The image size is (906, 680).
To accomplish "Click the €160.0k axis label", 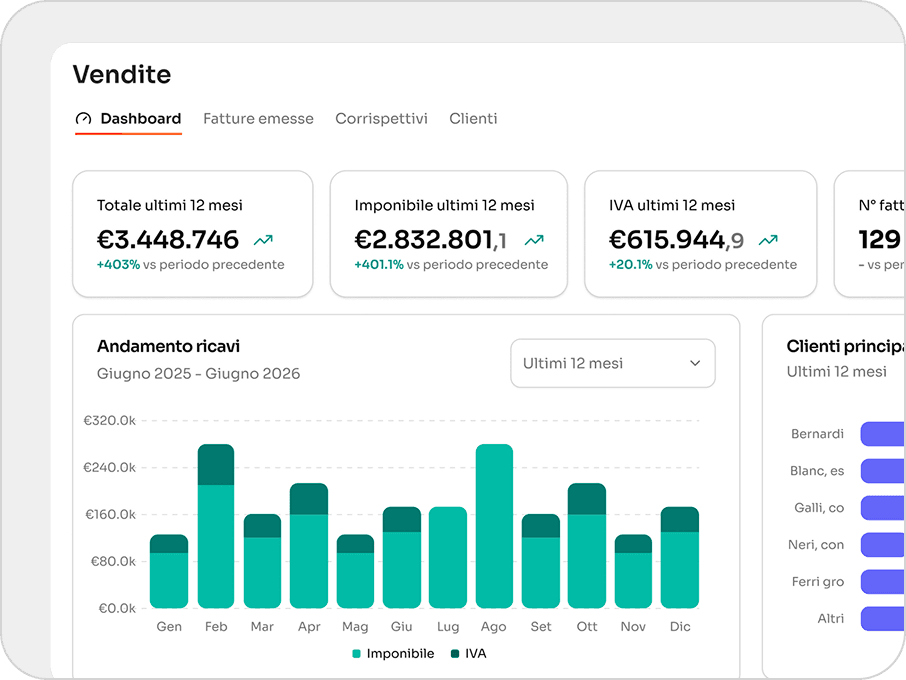I will click(x=111, y=514).
